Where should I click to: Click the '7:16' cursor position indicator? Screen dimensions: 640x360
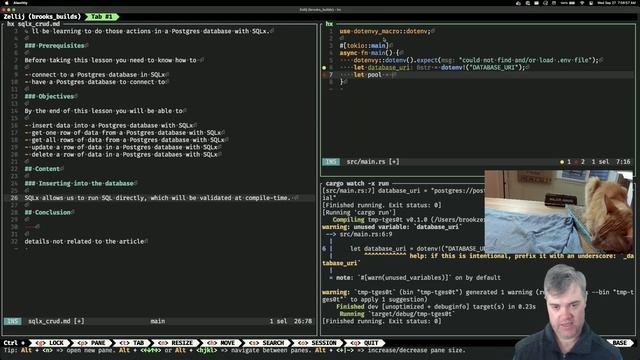(x=623, y=162)
